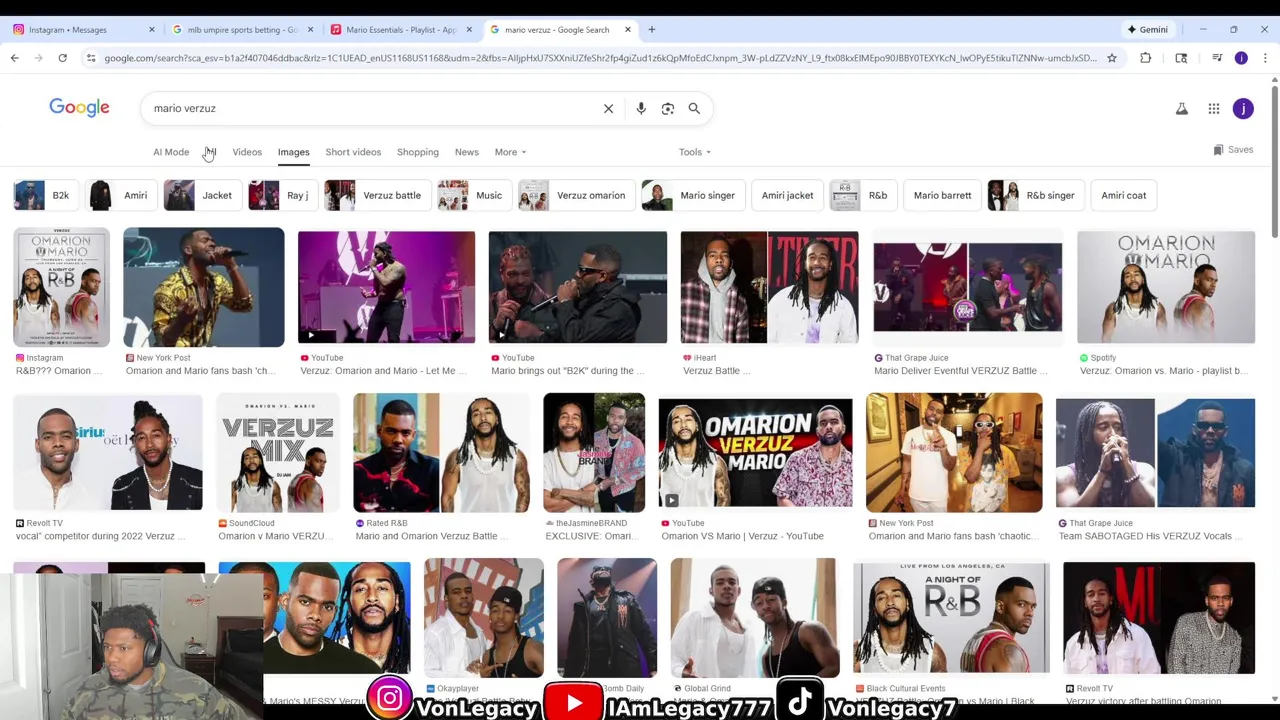The height and width of the screenshot is (720, 1280).
Task: Filter images by Verzuz battle chip
Action: click(x=376, y=195)
